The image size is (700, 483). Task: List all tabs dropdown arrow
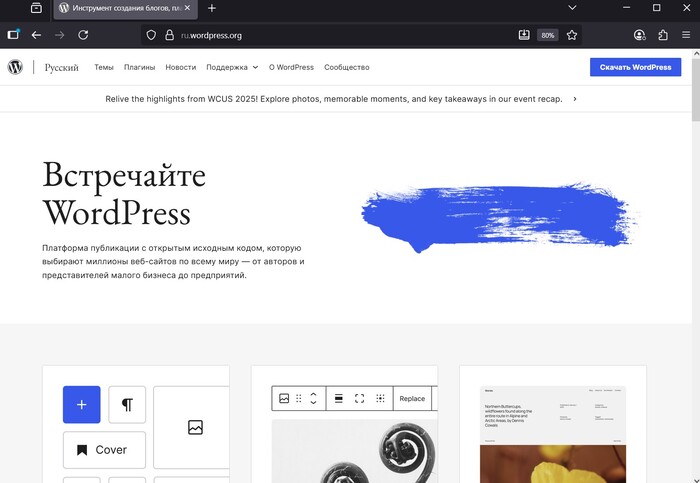tap(572, 8)
